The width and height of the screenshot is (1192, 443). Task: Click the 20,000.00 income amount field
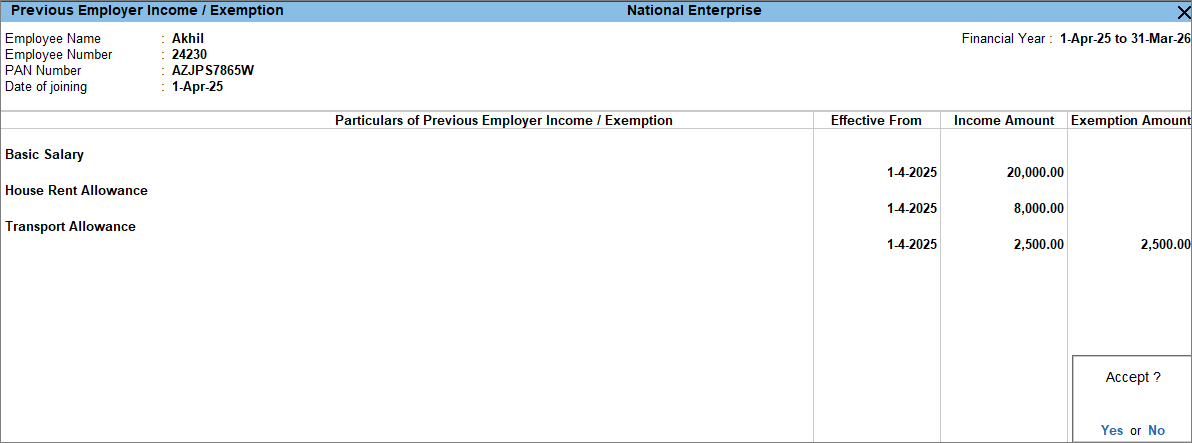[1035, 173]
